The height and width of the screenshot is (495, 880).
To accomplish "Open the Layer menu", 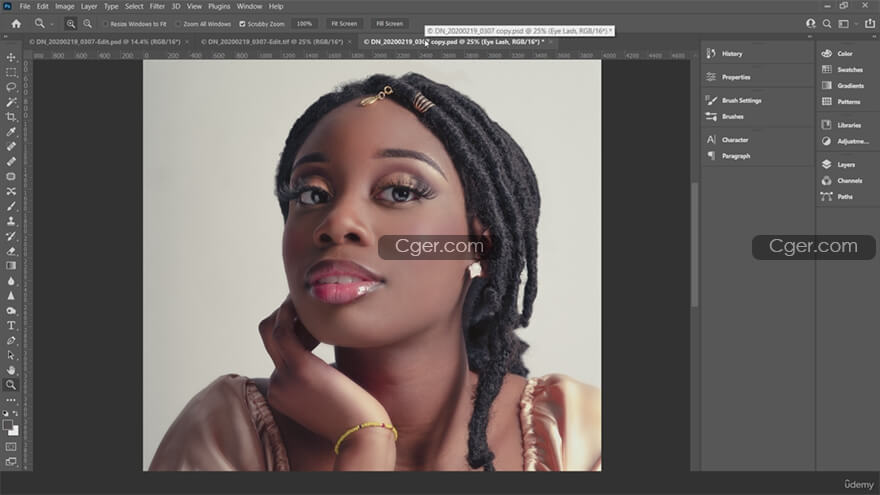I will (x=89, y=6).
